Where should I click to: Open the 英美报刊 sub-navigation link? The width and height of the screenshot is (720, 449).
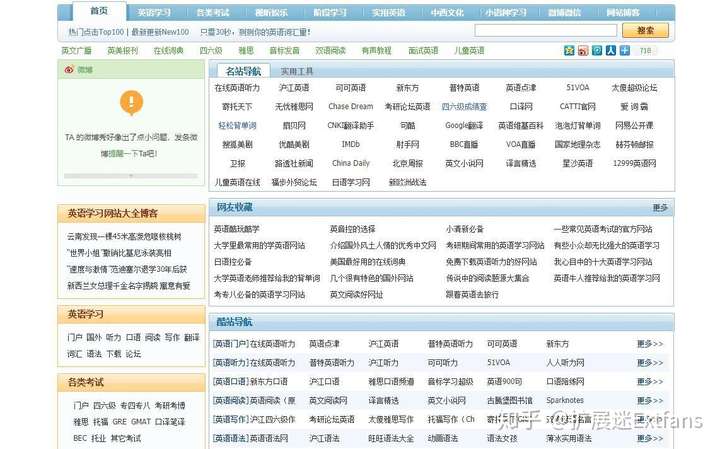click(122, 51)
